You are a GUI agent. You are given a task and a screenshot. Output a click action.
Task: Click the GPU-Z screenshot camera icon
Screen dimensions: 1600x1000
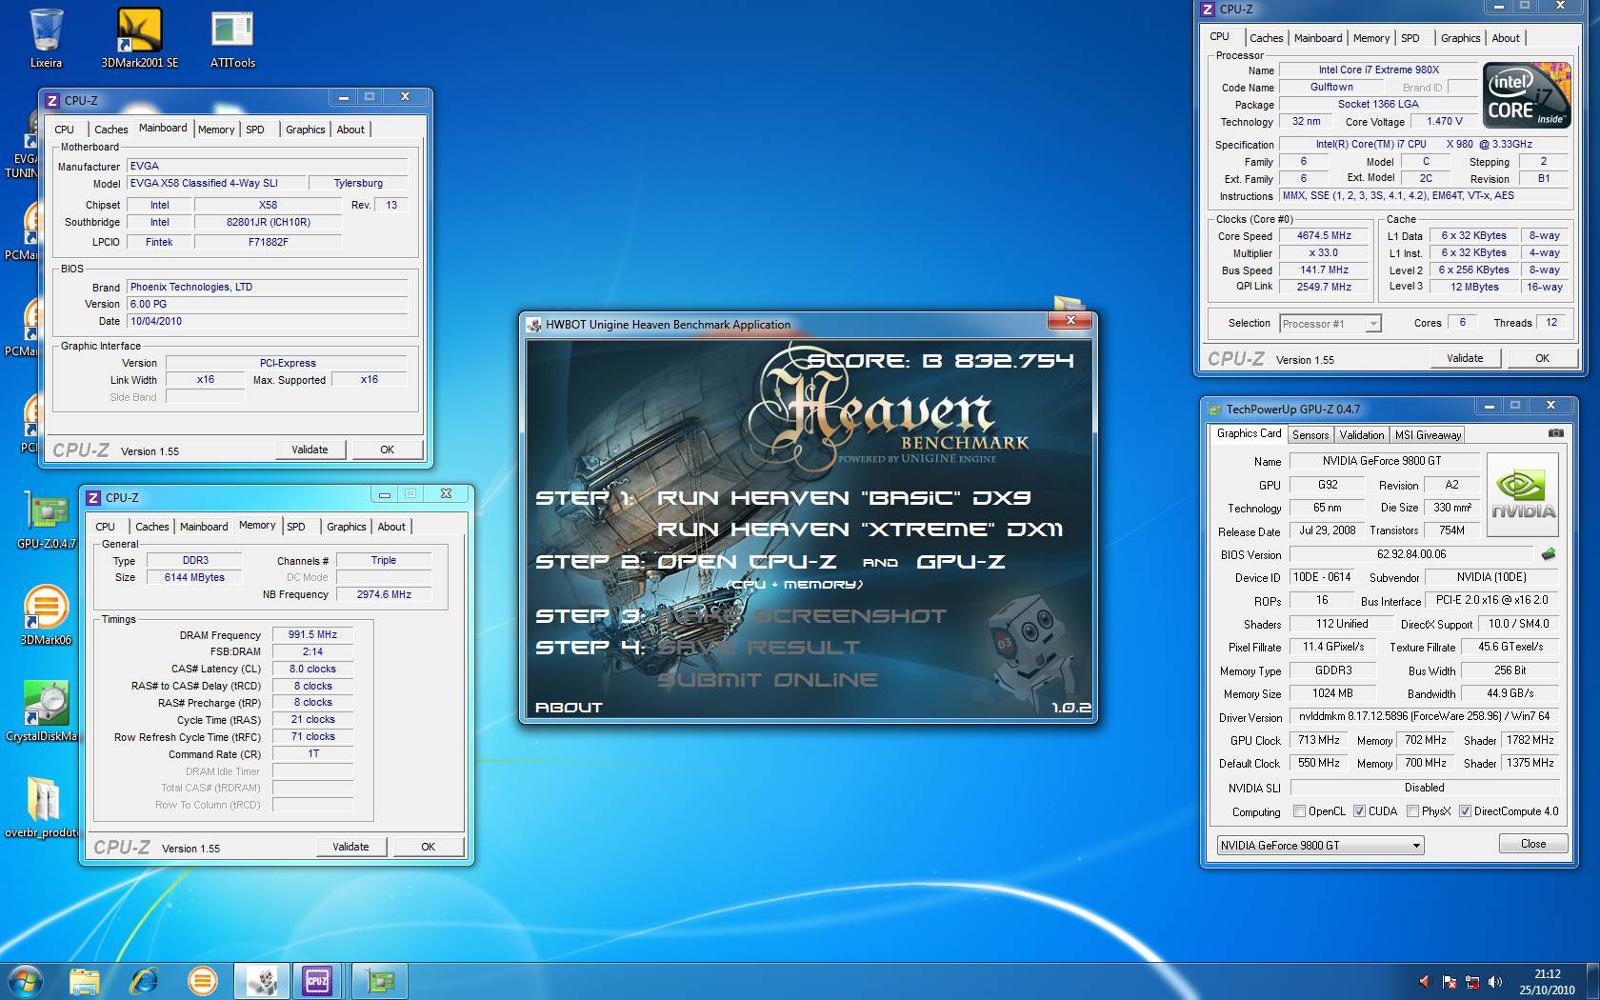point(1556,433)
